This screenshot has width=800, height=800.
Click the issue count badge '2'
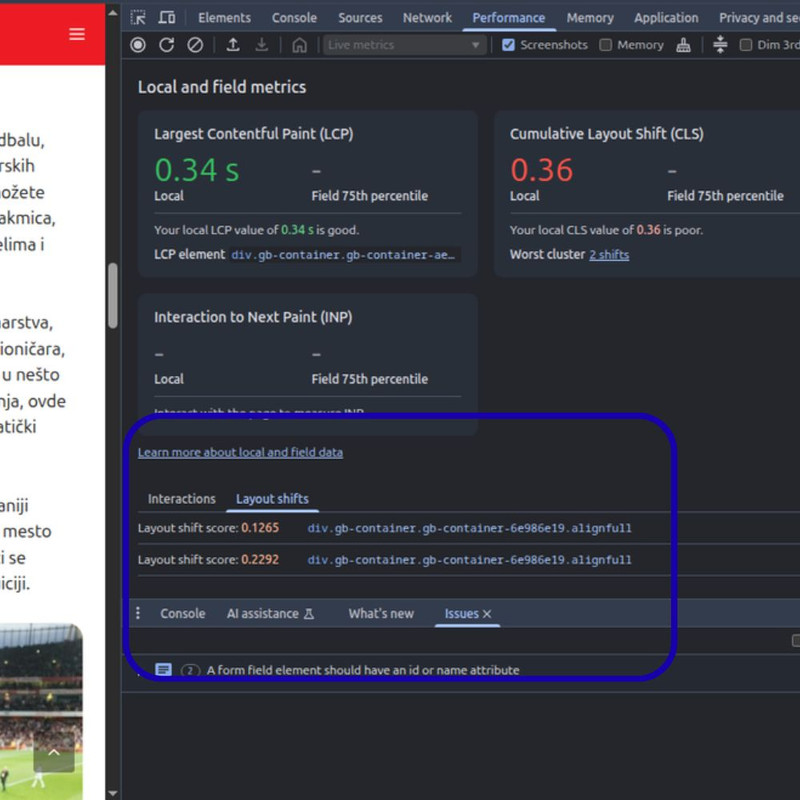[190, 670]
